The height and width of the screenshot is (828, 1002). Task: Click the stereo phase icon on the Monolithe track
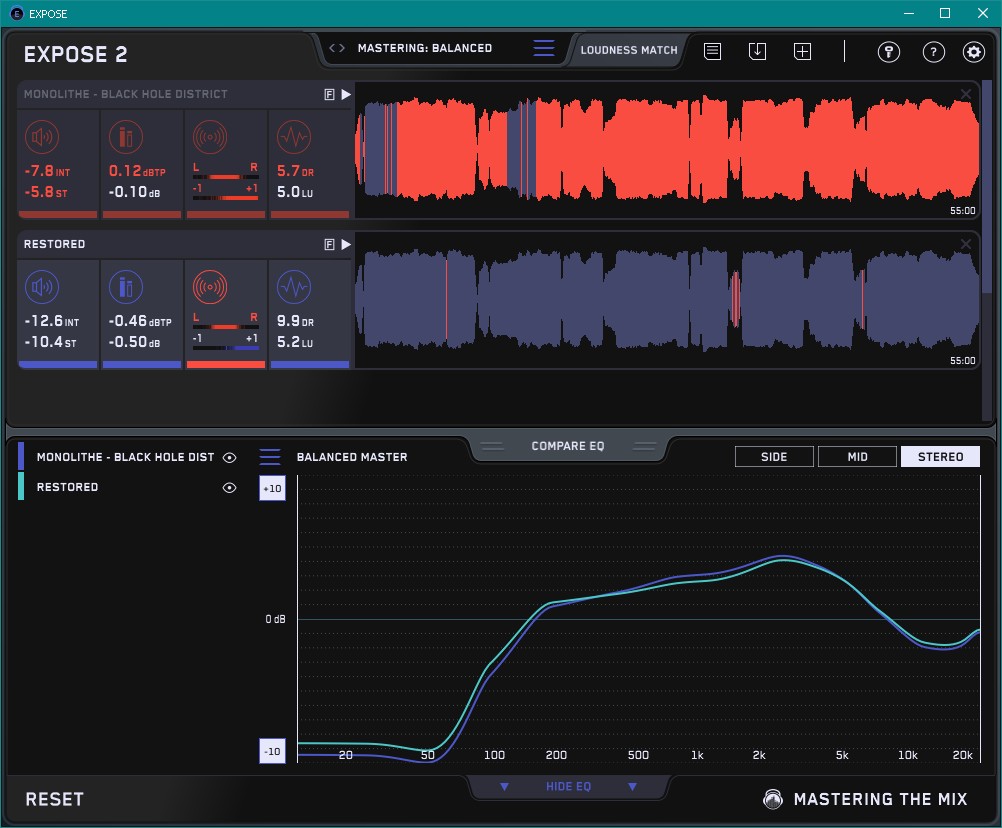click(209, 138)
